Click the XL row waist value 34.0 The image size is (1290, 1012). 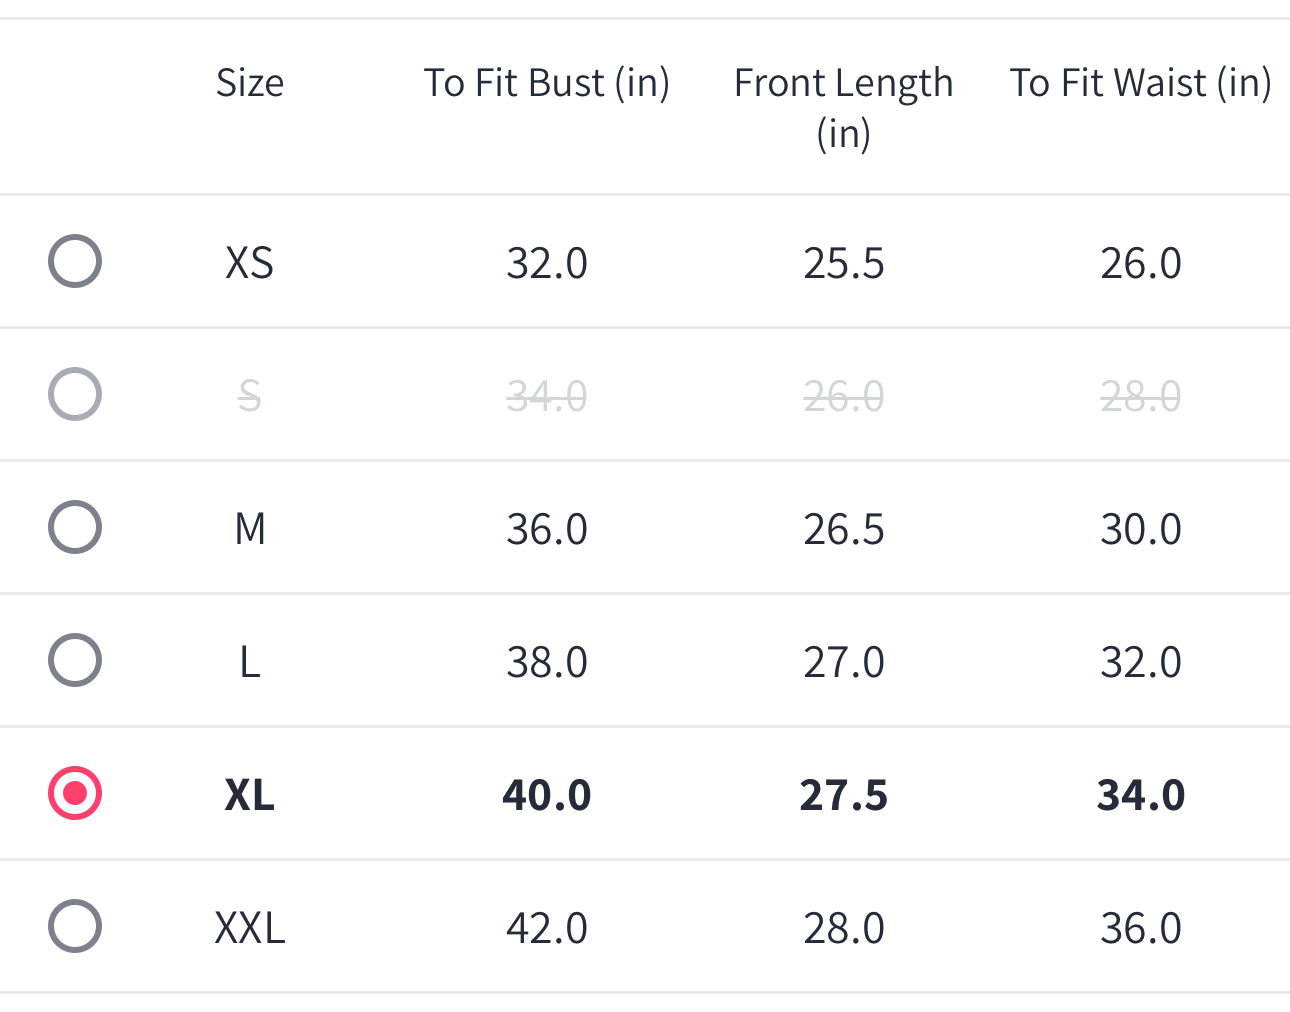1140,796
